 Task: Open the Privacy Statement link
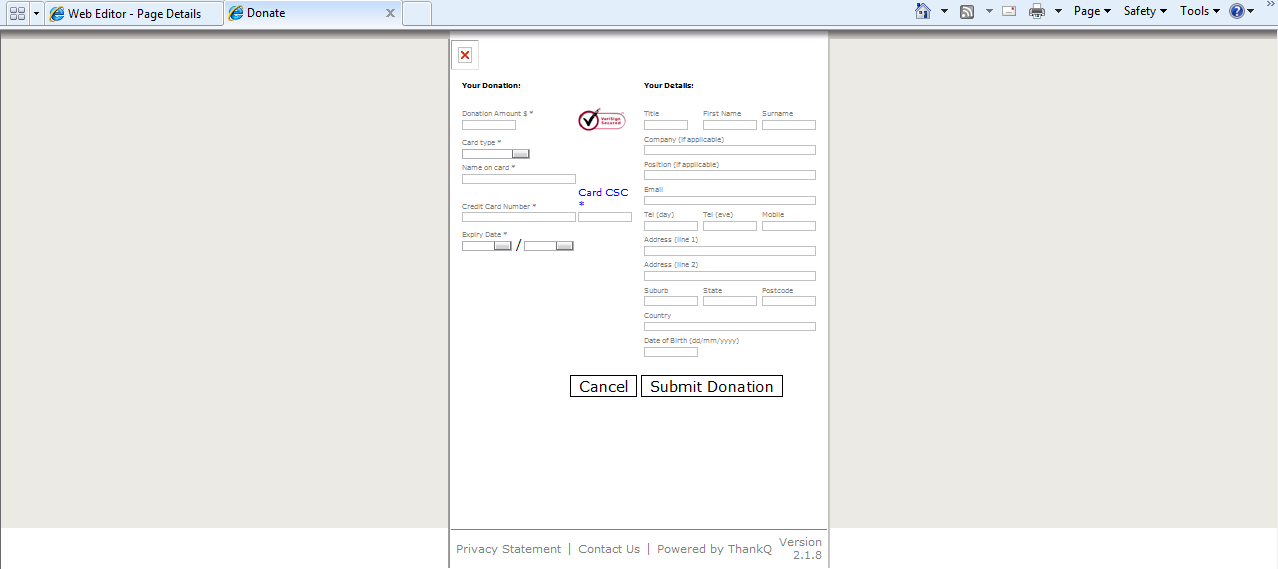pos(508,549)
